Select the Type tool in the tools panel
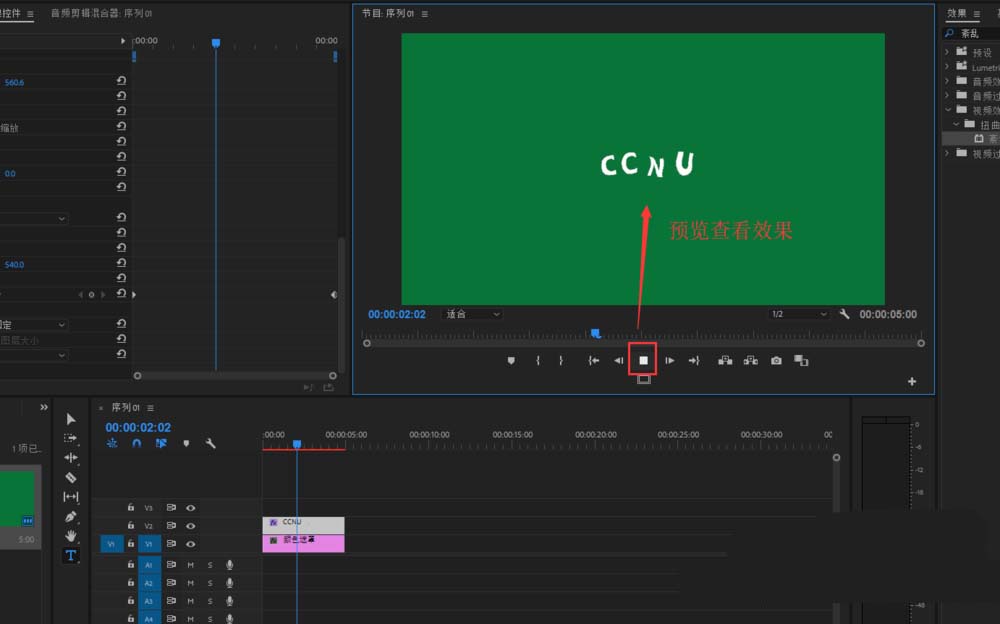The width and height of the screenshot is (1000, 624). click(70, 557)
